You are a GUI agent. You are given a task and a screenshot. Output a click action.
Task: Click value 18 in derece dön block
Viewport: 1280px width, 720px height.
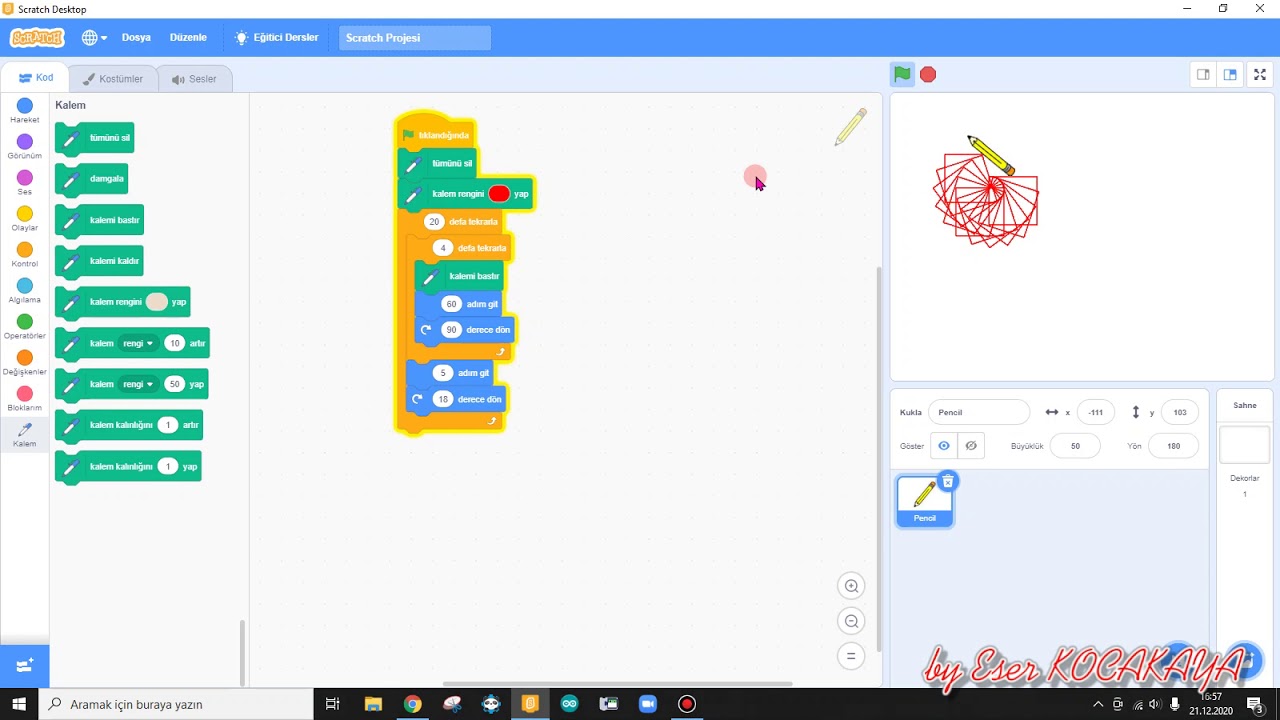click(443, 399)
